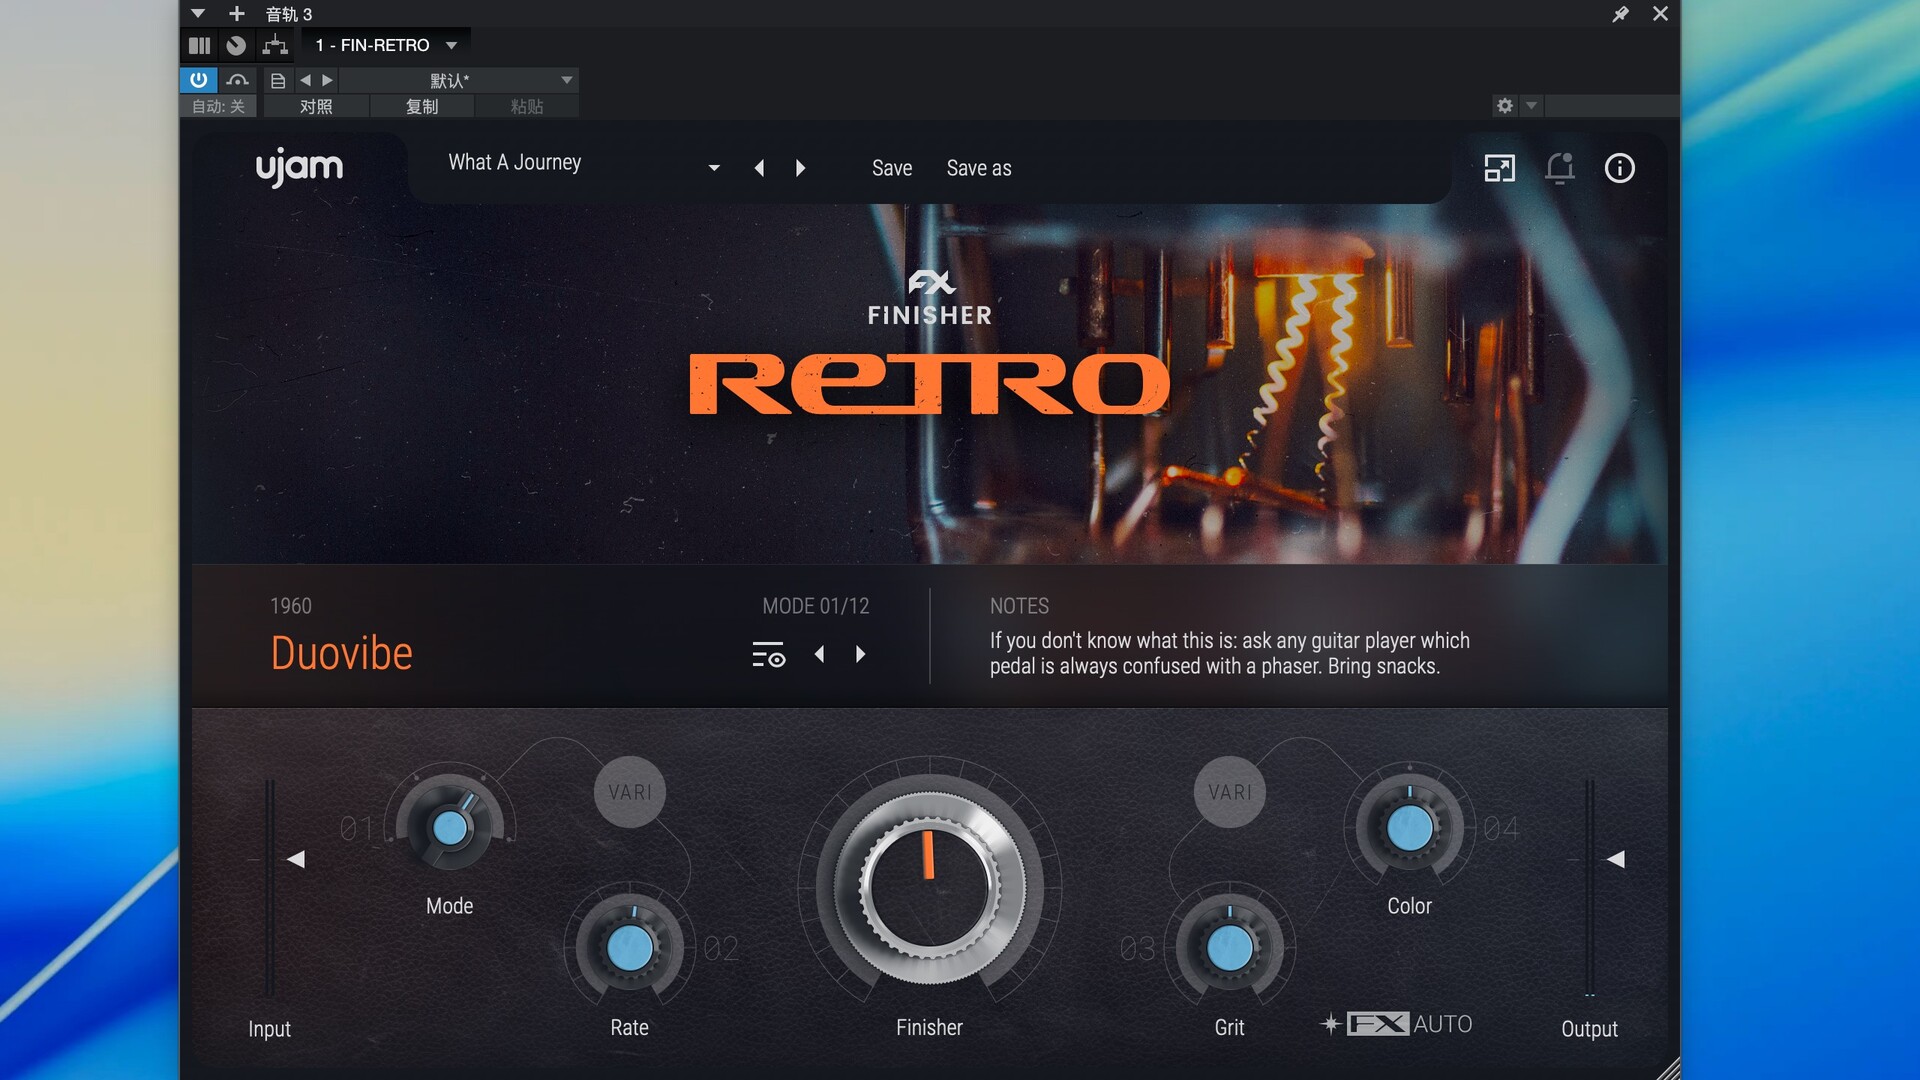
Task: Expand the 1 - FIN-RETRO plugin selector
Action: tap(386, 45)
